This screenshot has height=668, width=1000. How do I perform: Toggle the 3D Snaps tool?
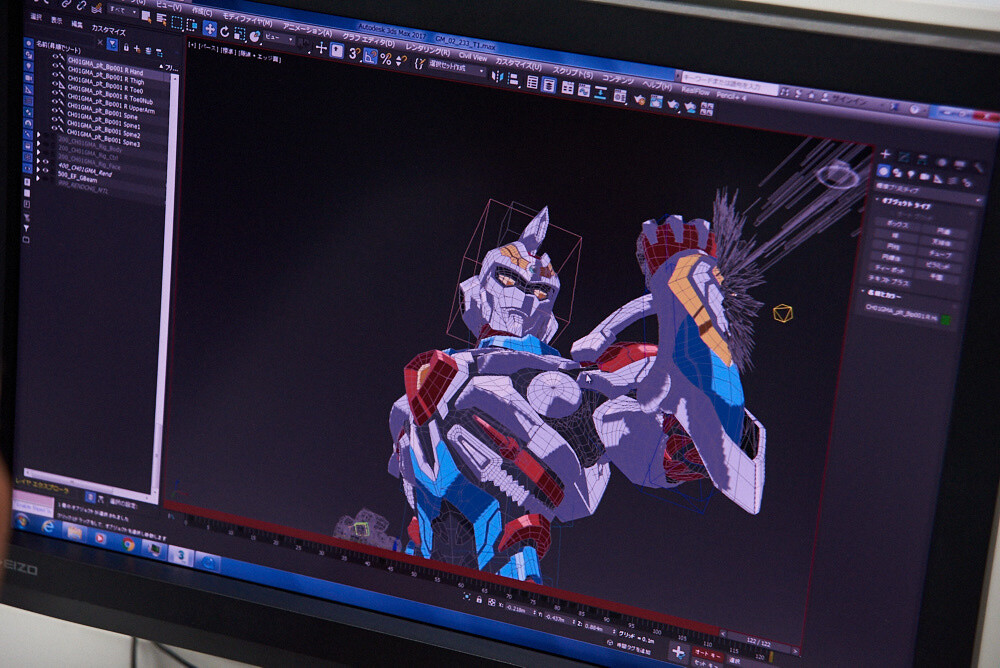353,54
